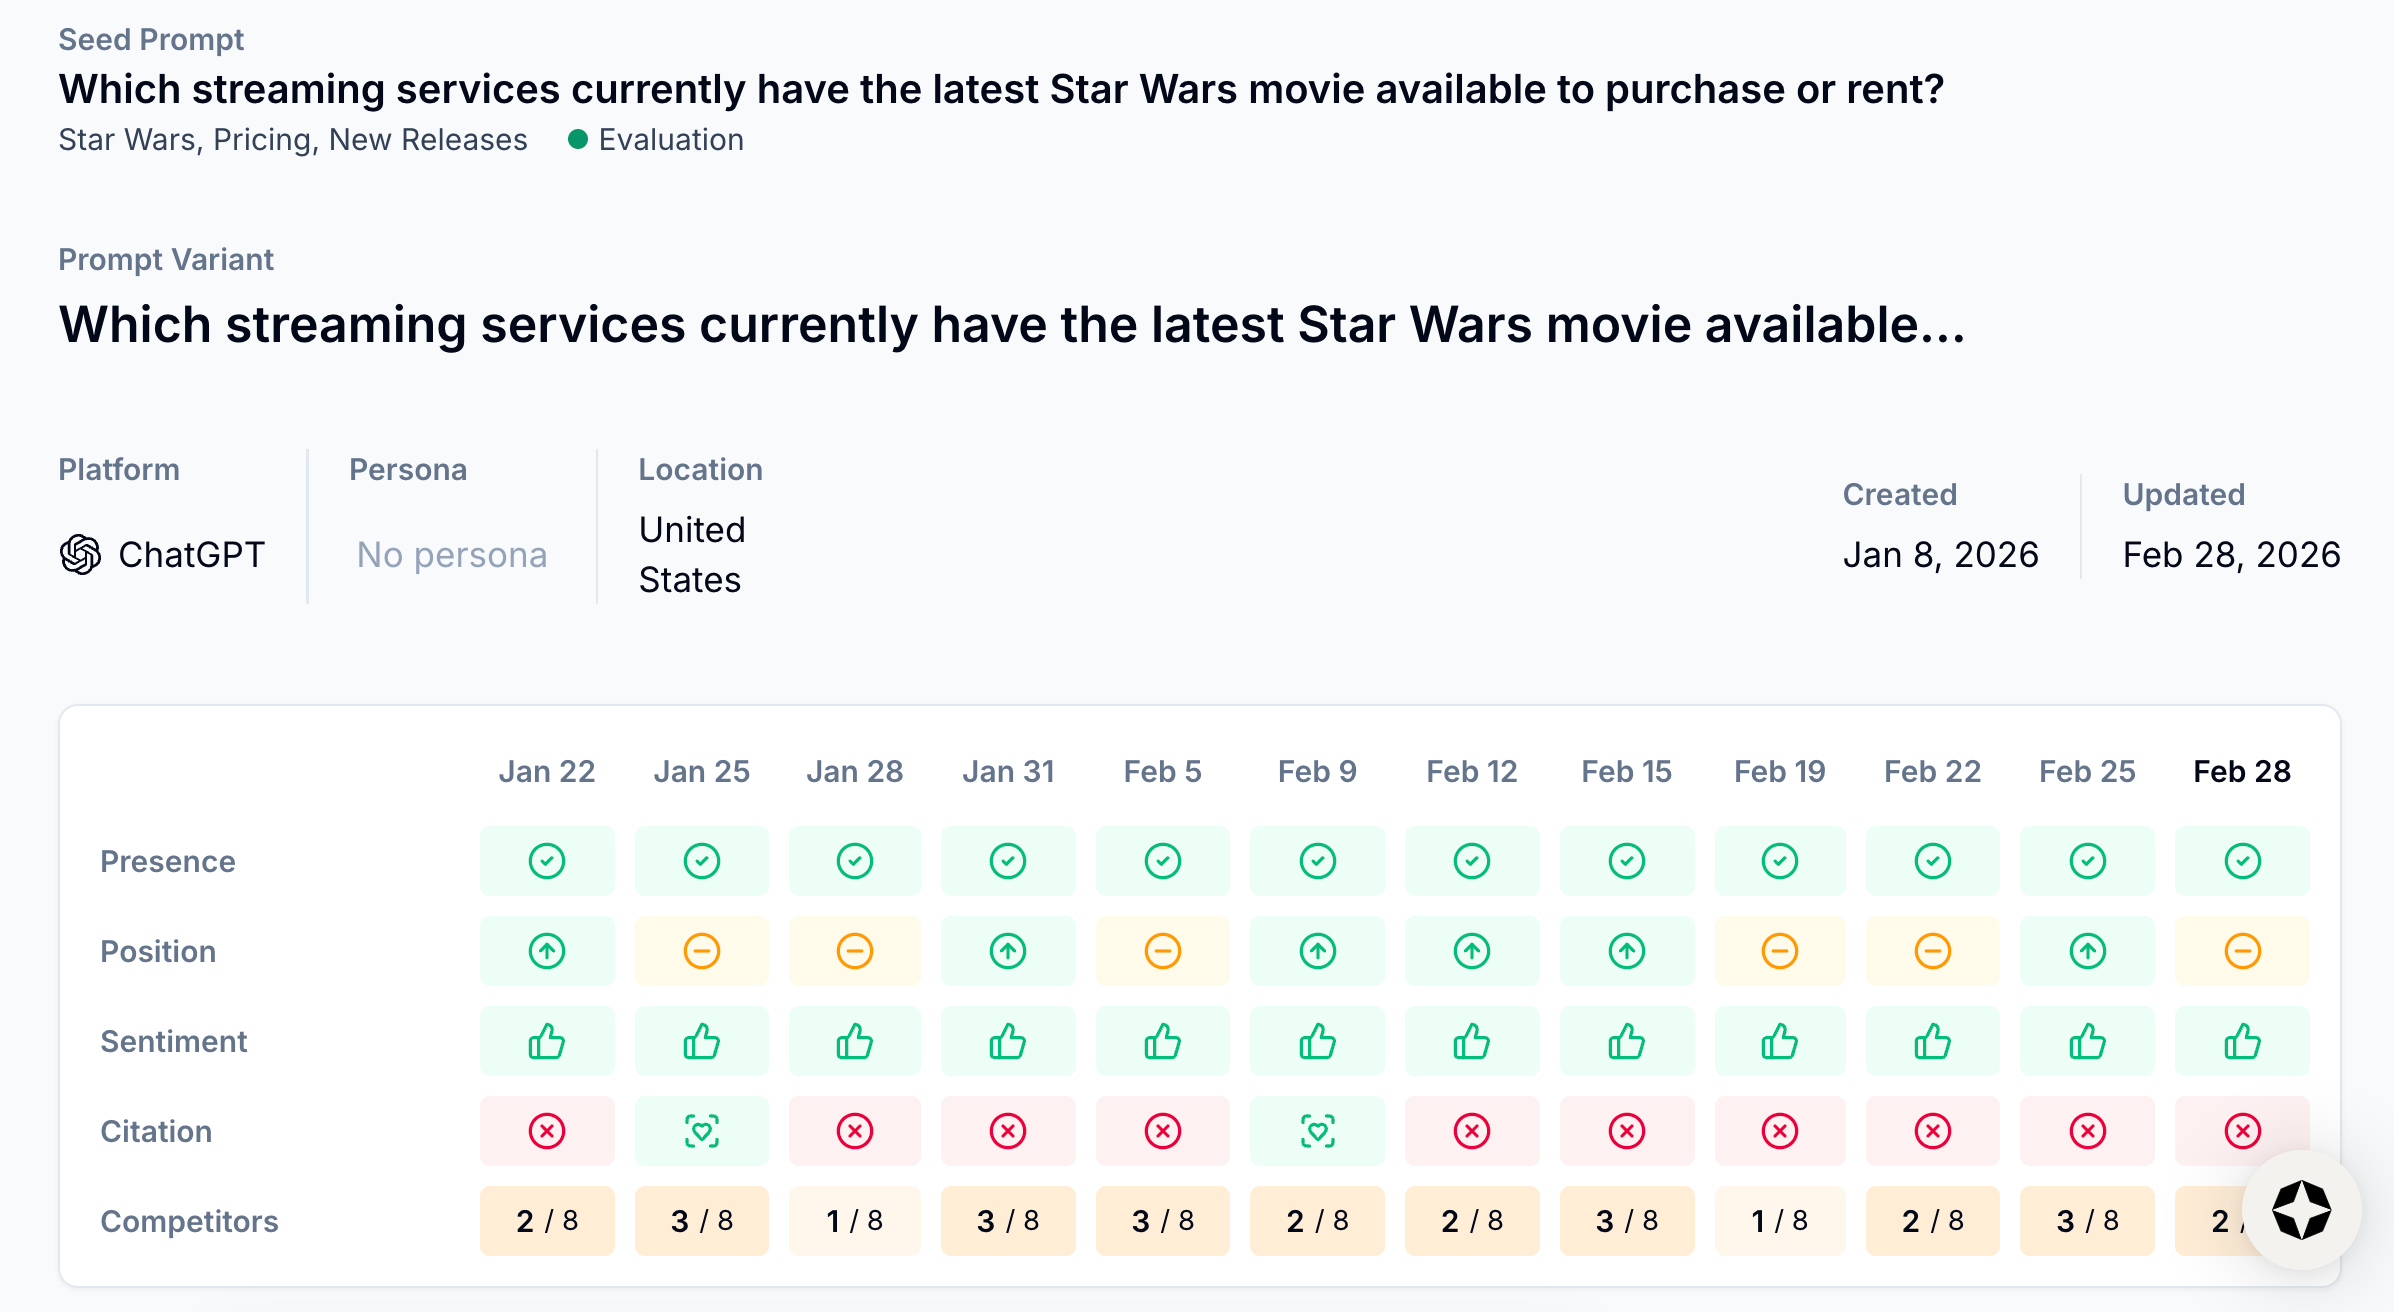
Task: Click the ChatGPT platform logo
Action: coord(80,555)
